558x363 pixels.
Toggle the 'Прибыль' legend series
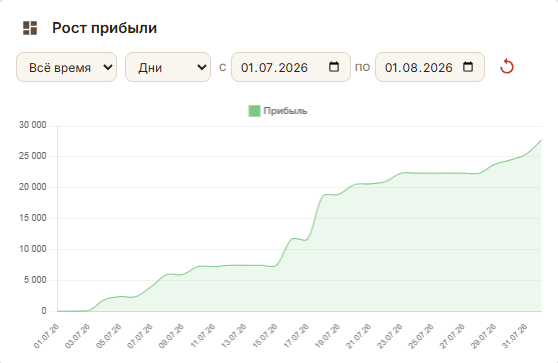click(x=278, y=111)
